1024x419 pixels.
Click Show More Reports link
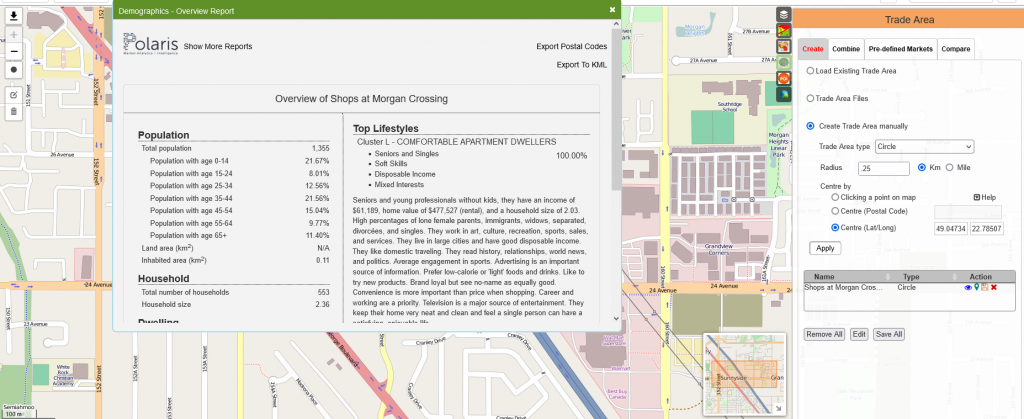click(x=217, y=46)
